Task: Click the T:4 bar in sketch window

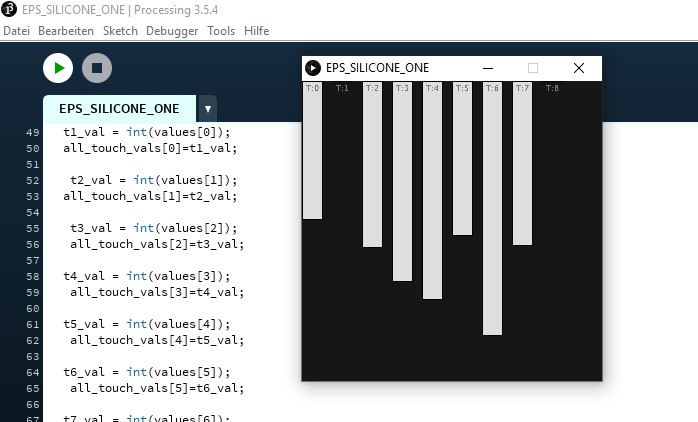Action: coord(432,191)
